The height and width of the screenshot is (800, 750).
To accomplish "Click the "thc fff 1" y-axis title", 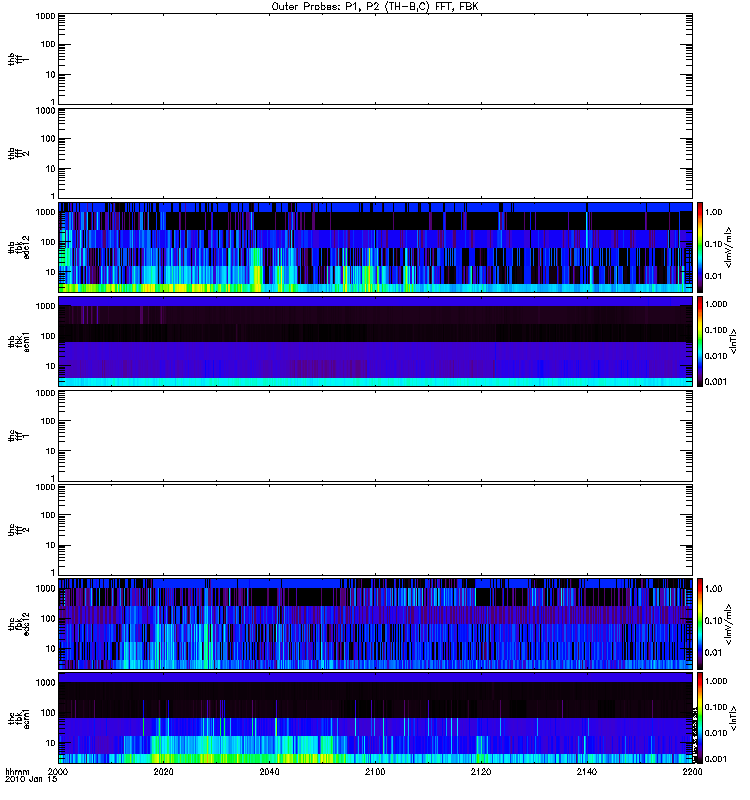I will point(18,436).
